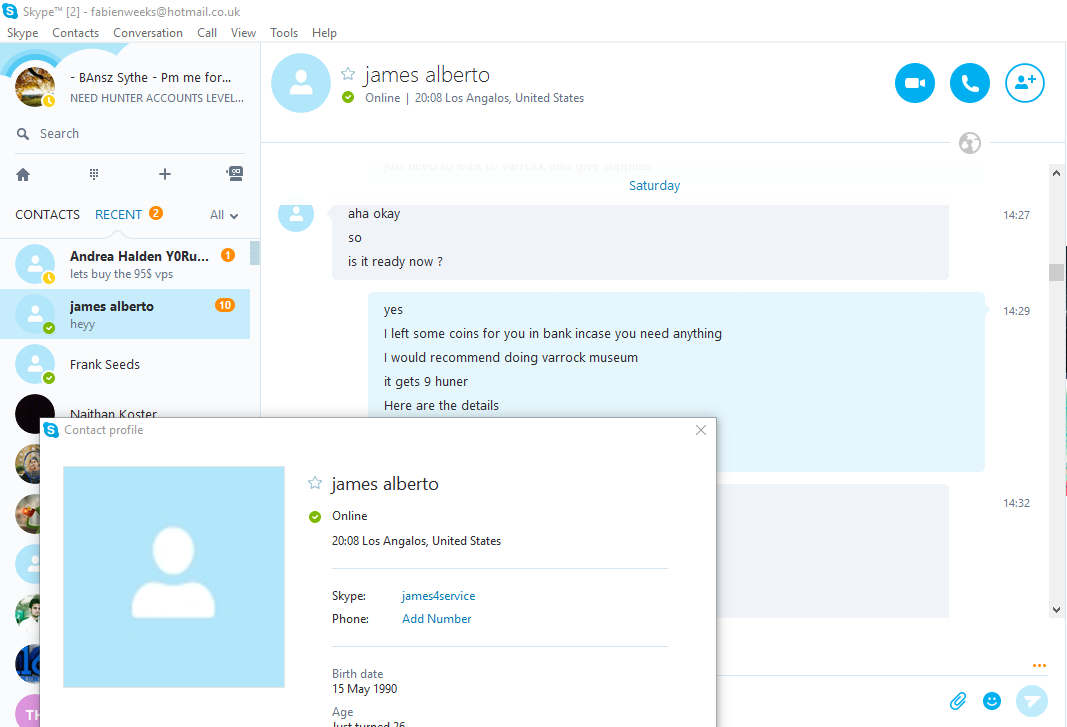Viewport: 1067px width, 727px height.
Task: Open the emoticon picker
Action: pyautogui.click(x=992, y=701)
